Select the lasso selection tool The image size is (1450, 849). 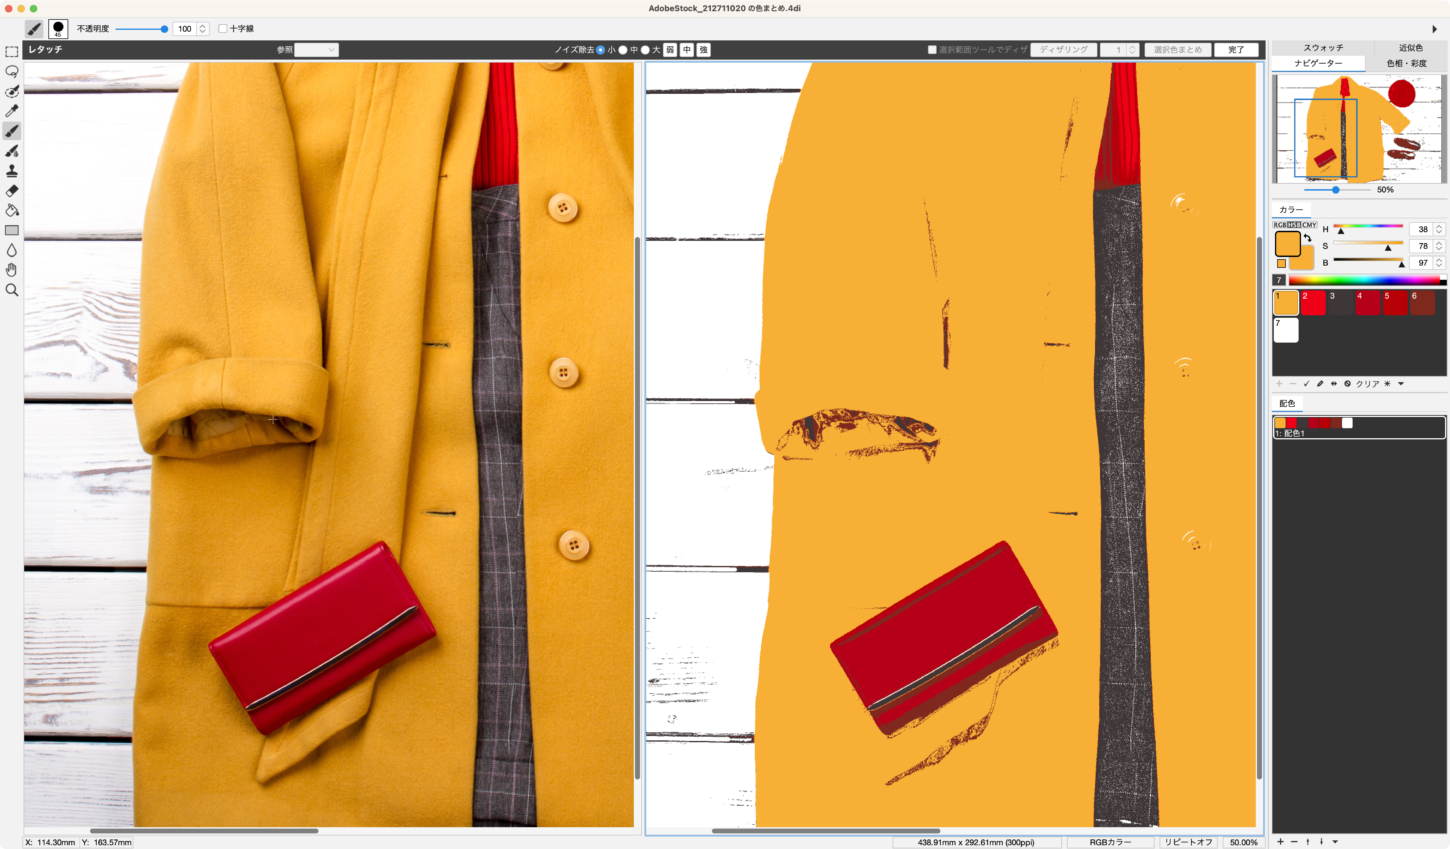[12, 72]
